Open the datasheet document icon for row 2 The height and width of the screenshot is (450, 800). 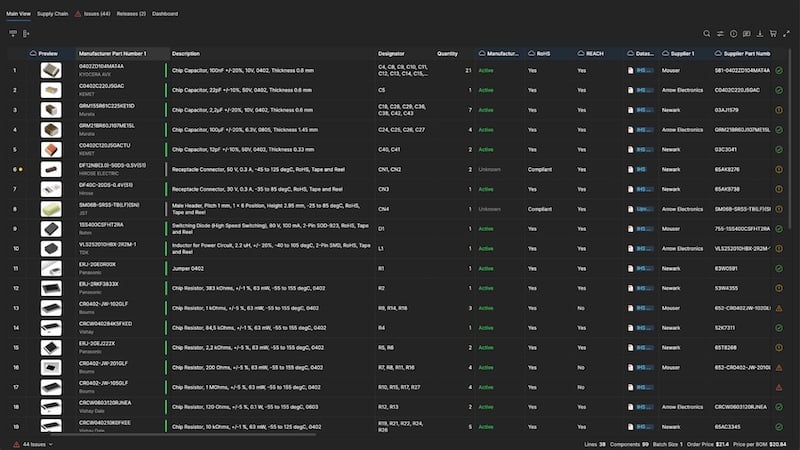[630, 90]
